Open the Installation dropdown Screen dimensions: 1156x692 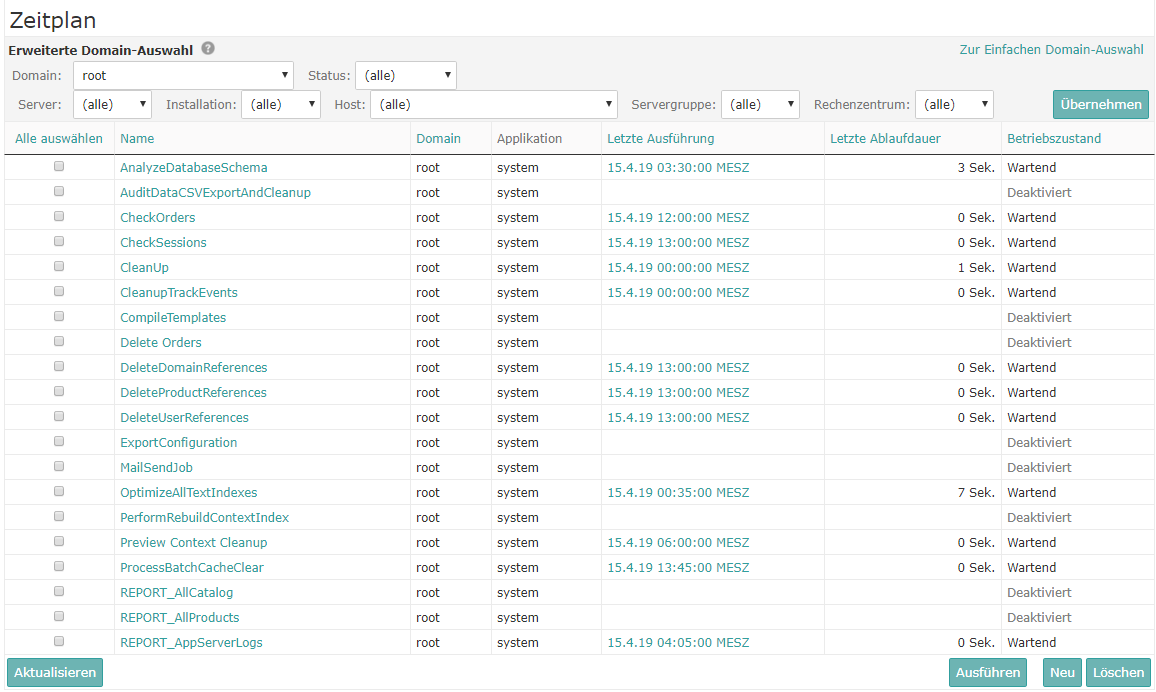point(280,104)
